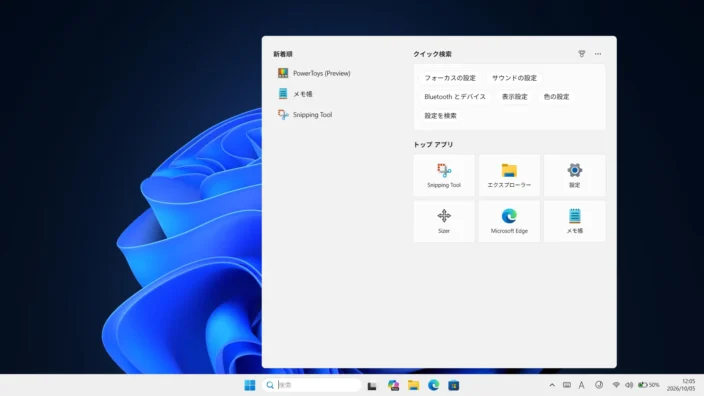This screenshot has width=704, height=396.
Task: Open Copilot icon on the taskbar
Action: [393, 385]
